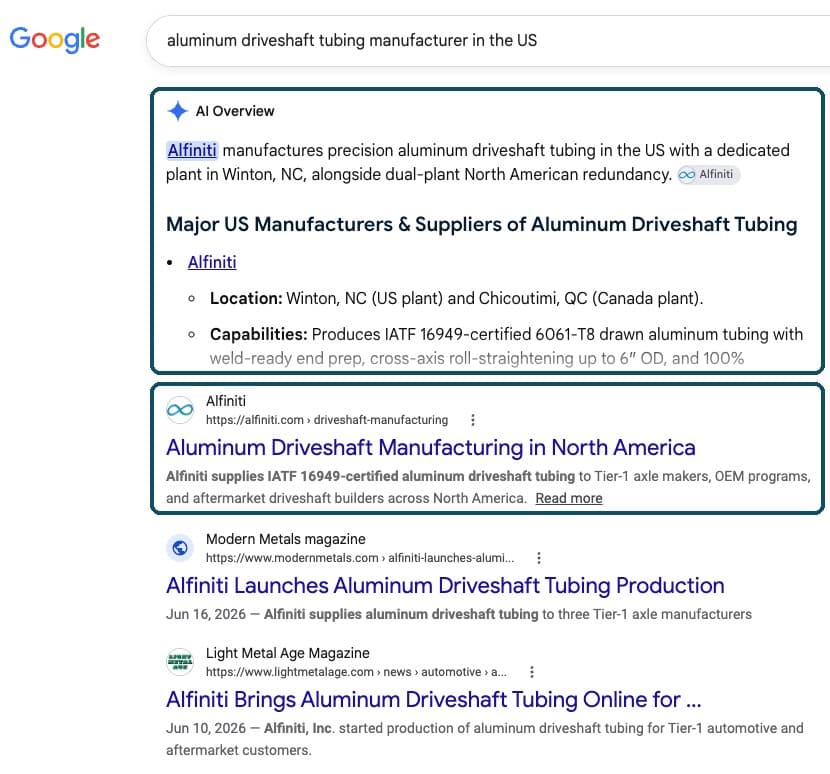This screenshot has width=830, height=774.
Task: Click the AI Overview sparkle icon
Action: pyautogui.click(x=178, y=111)
